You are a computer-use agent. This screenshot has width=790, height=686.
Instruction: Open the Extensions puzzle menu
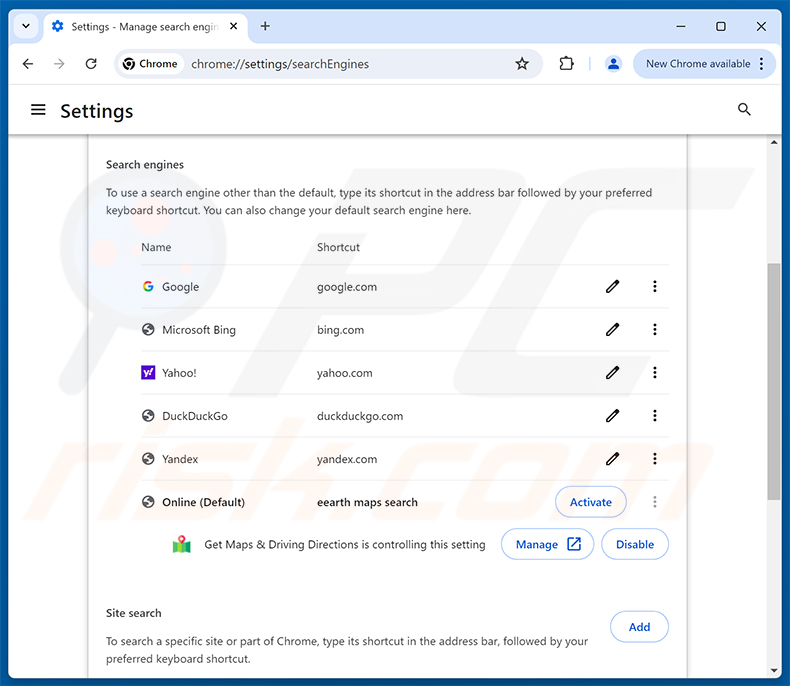[566, 64]
